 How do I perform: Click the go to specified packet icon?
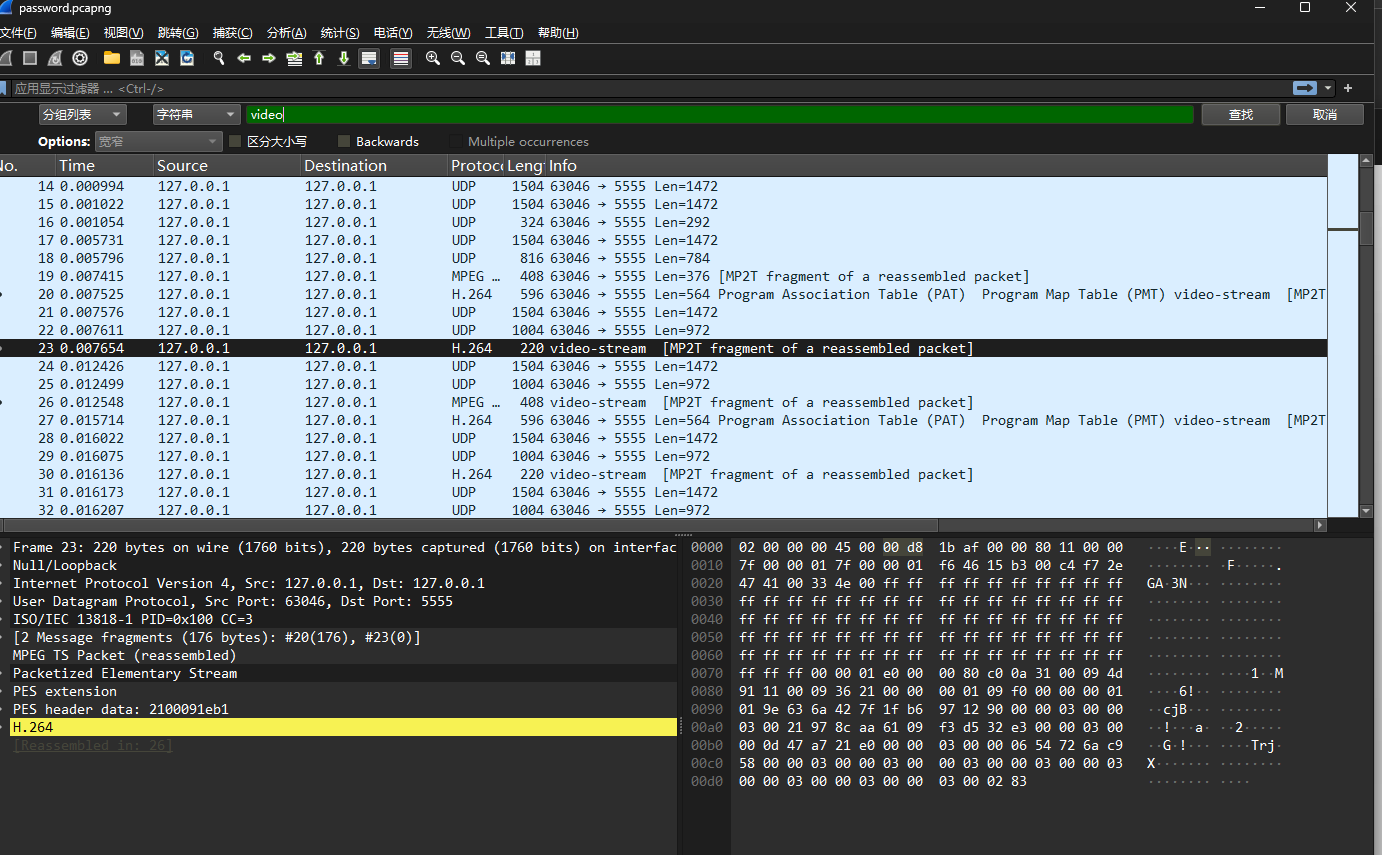(294, 58)
